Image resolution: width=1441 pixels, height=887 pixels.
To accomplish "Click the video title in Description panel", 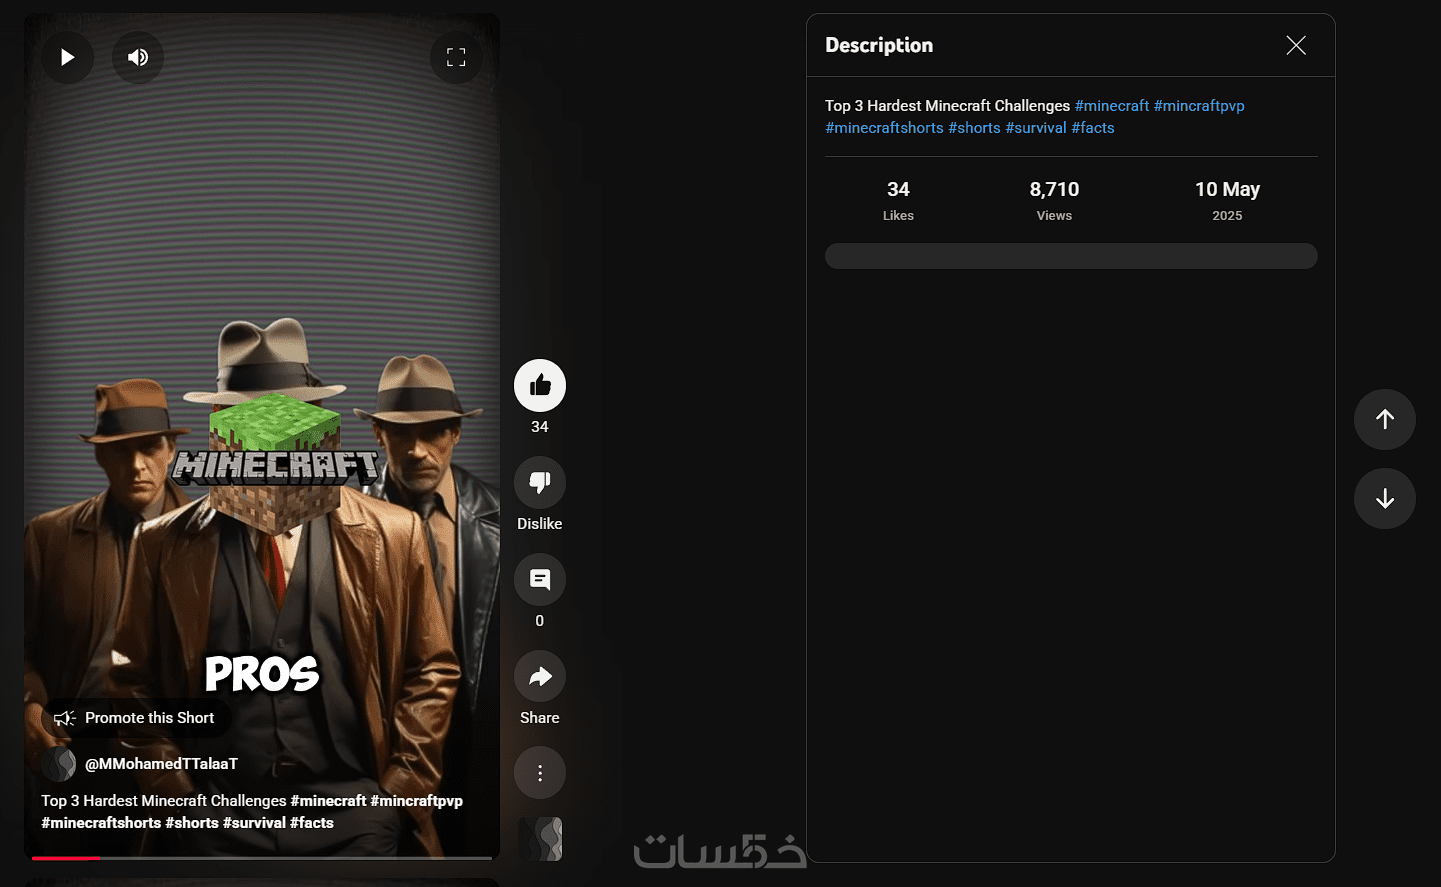I will click(x=947, y=106).
